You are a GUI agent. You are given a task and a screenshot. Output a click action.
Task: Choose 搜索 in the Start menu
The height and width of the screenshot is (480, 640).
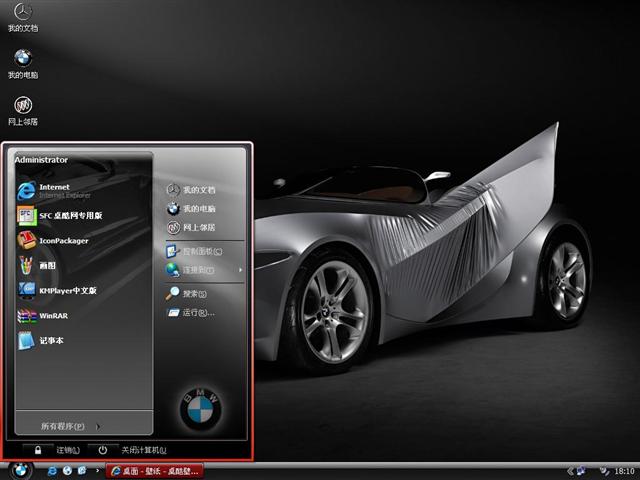tap(193, 294)
